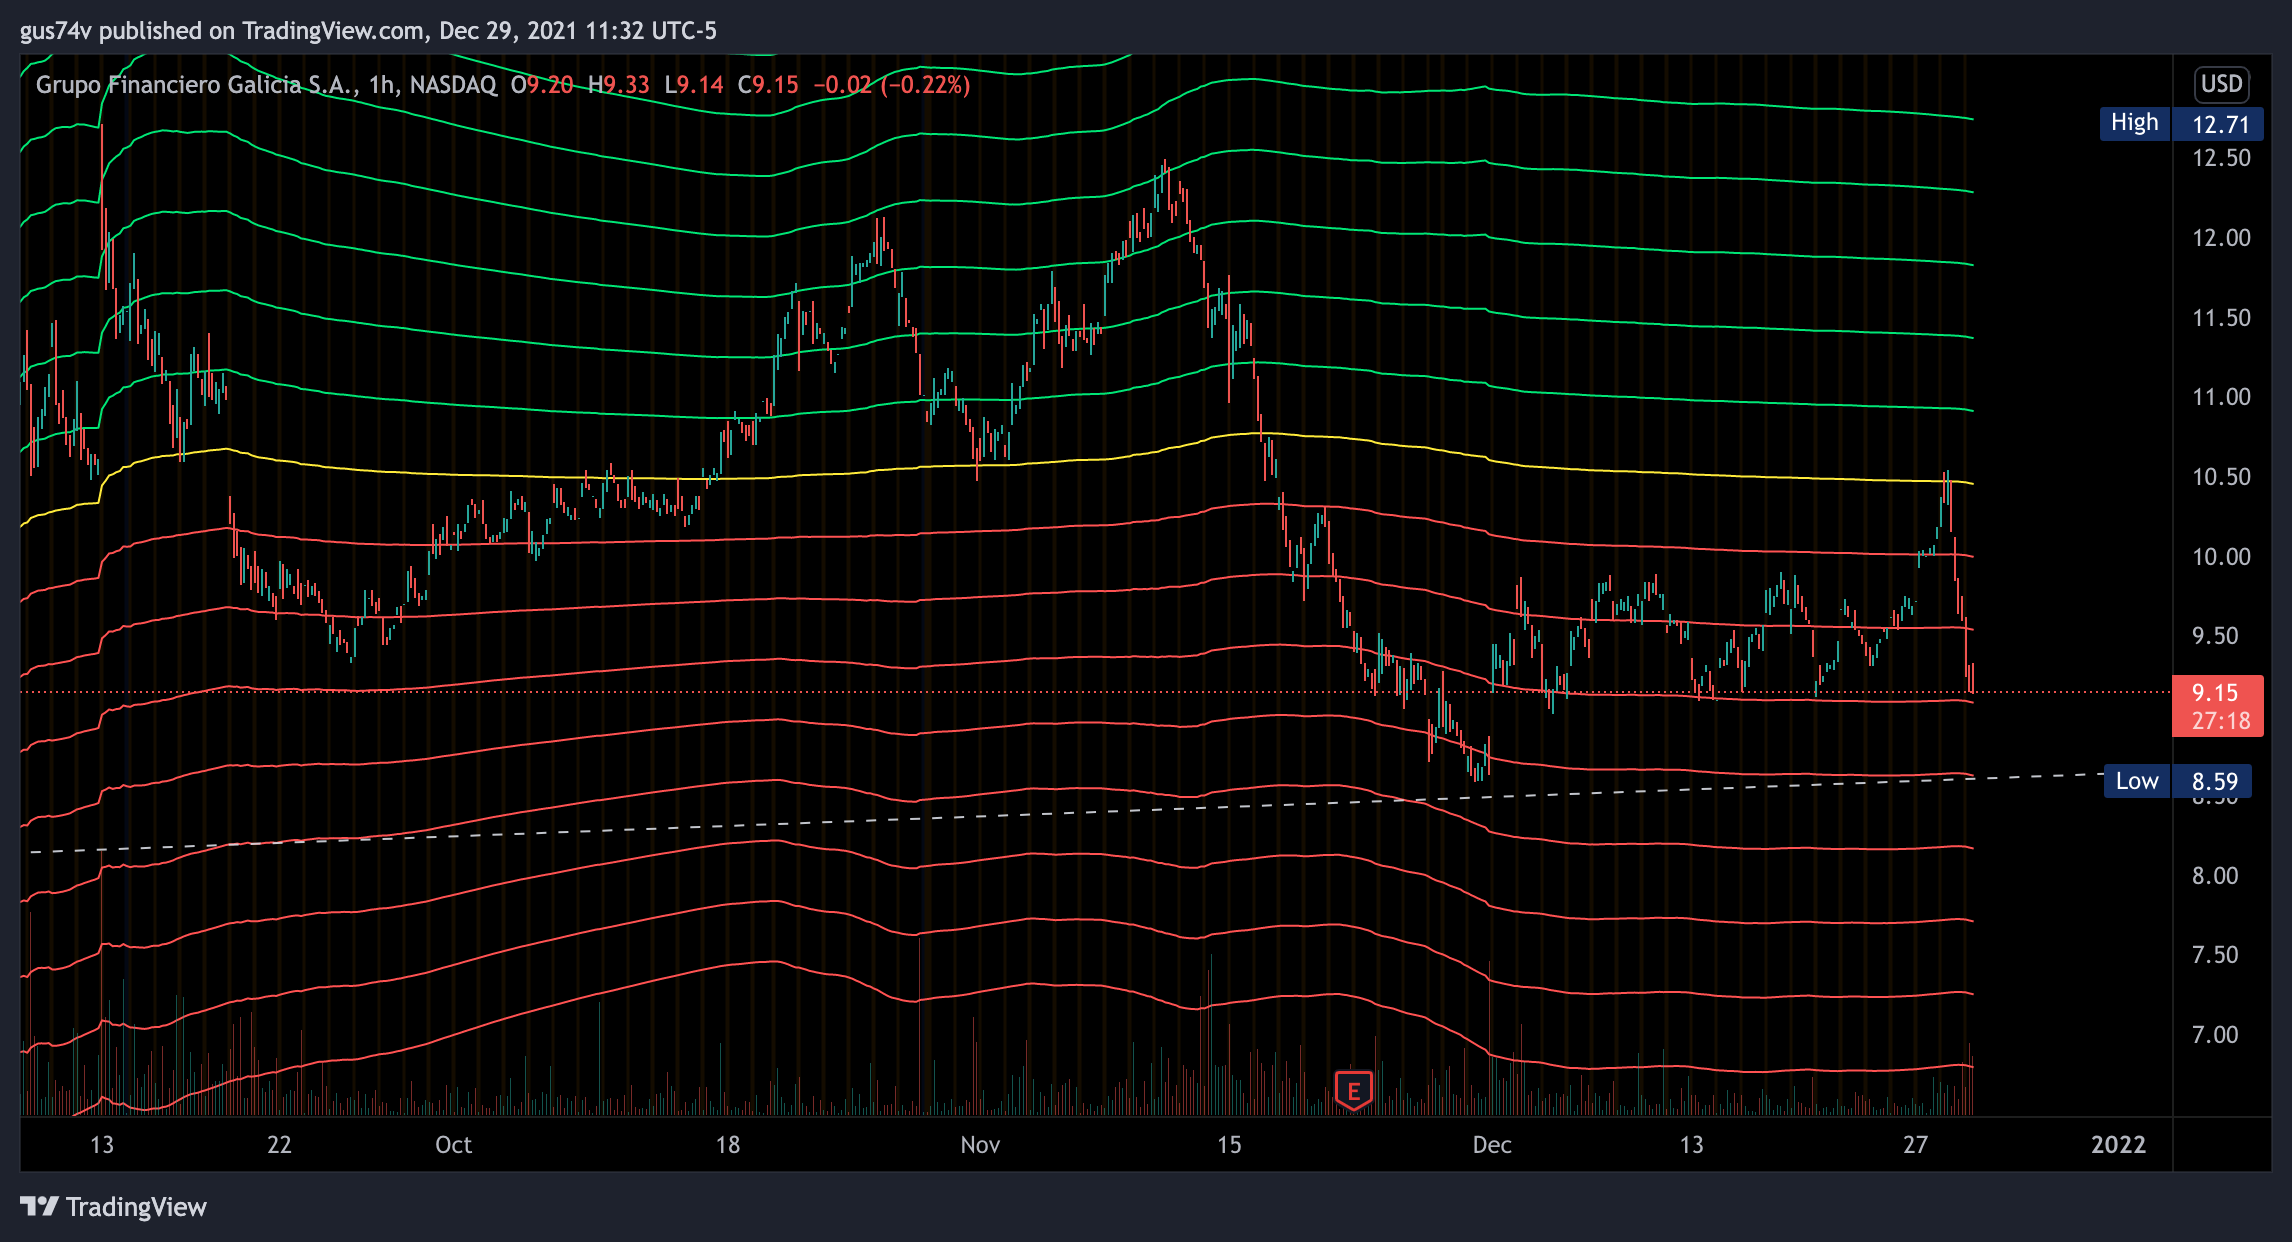The width and height of the screenshot is (2292, 1242).
Task: Click the '27' date on time axis
Action: [x=1915, y=1145]
